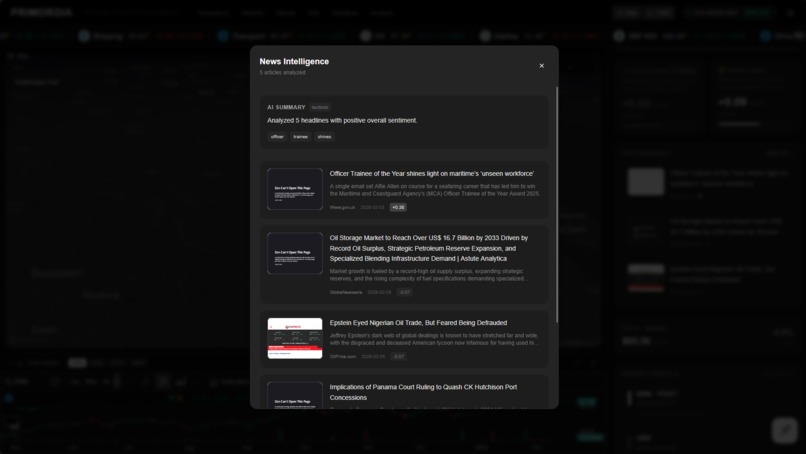The image size is (806, 454).
Task: Select the 'officer' keyword tag
Action: 277,137
